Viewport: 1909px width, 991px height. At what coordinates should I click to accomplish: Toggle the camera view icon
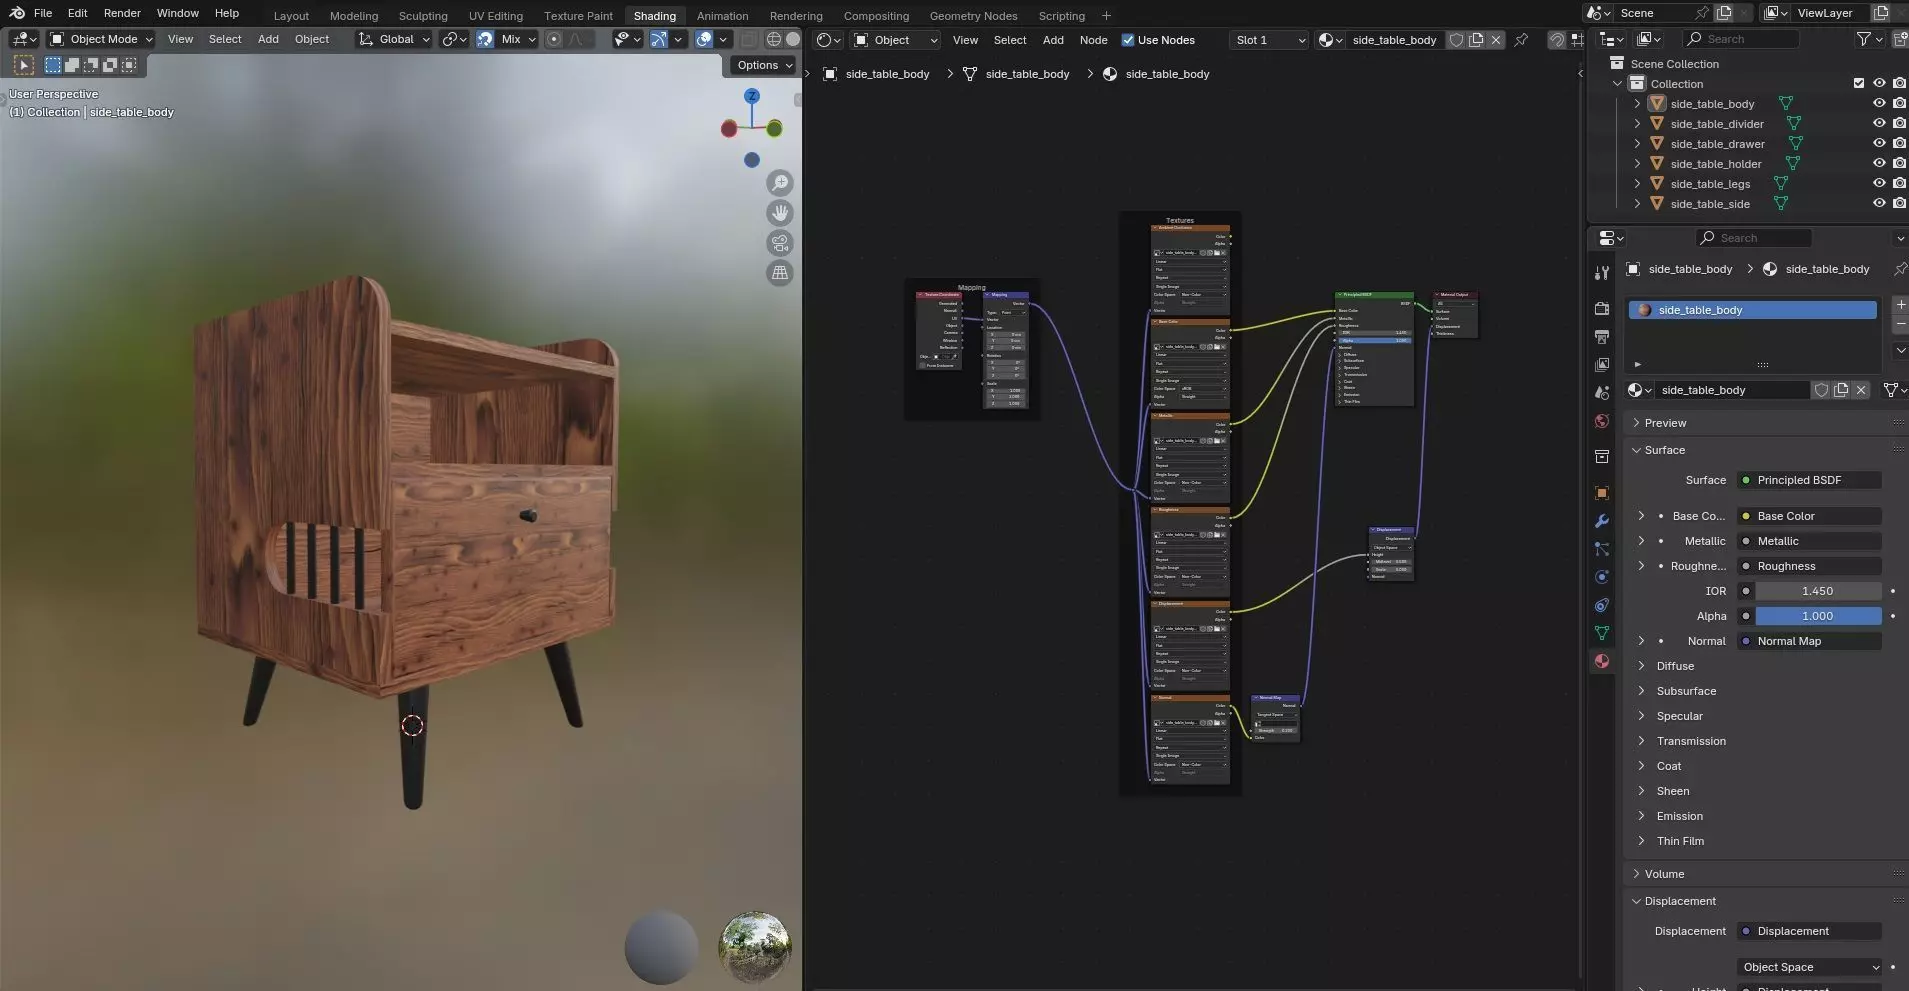point(780,243)
